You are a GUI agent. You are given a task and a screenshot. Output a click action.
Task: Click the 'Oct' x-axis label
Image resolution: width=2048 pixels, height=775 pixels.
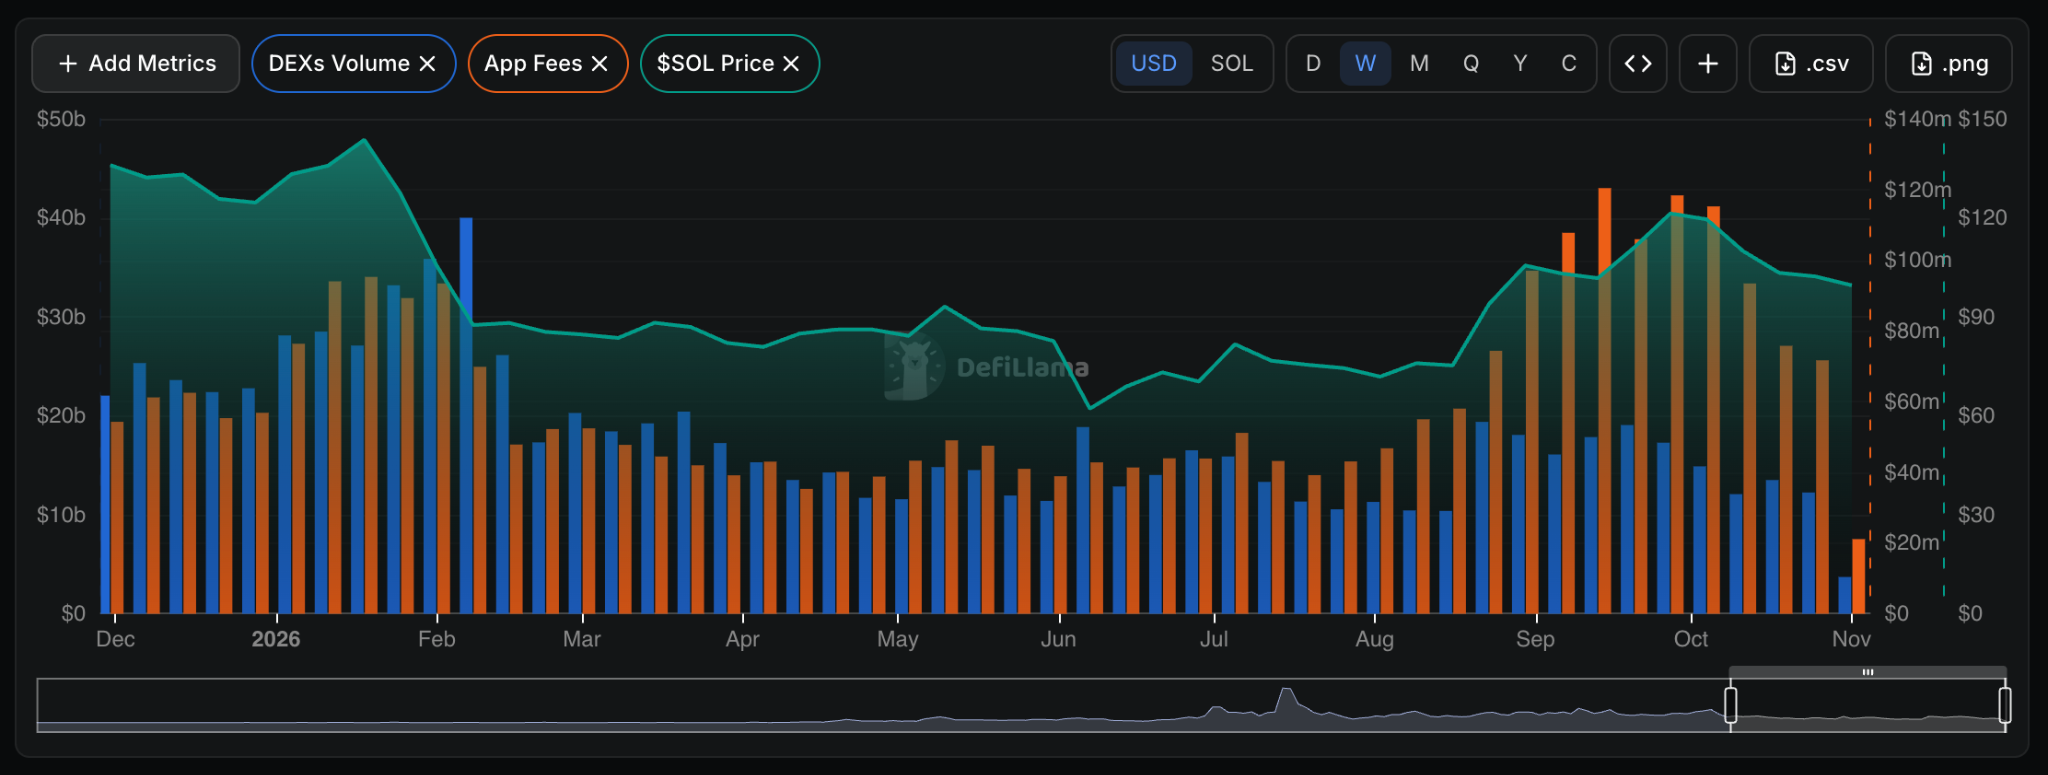1691,639
